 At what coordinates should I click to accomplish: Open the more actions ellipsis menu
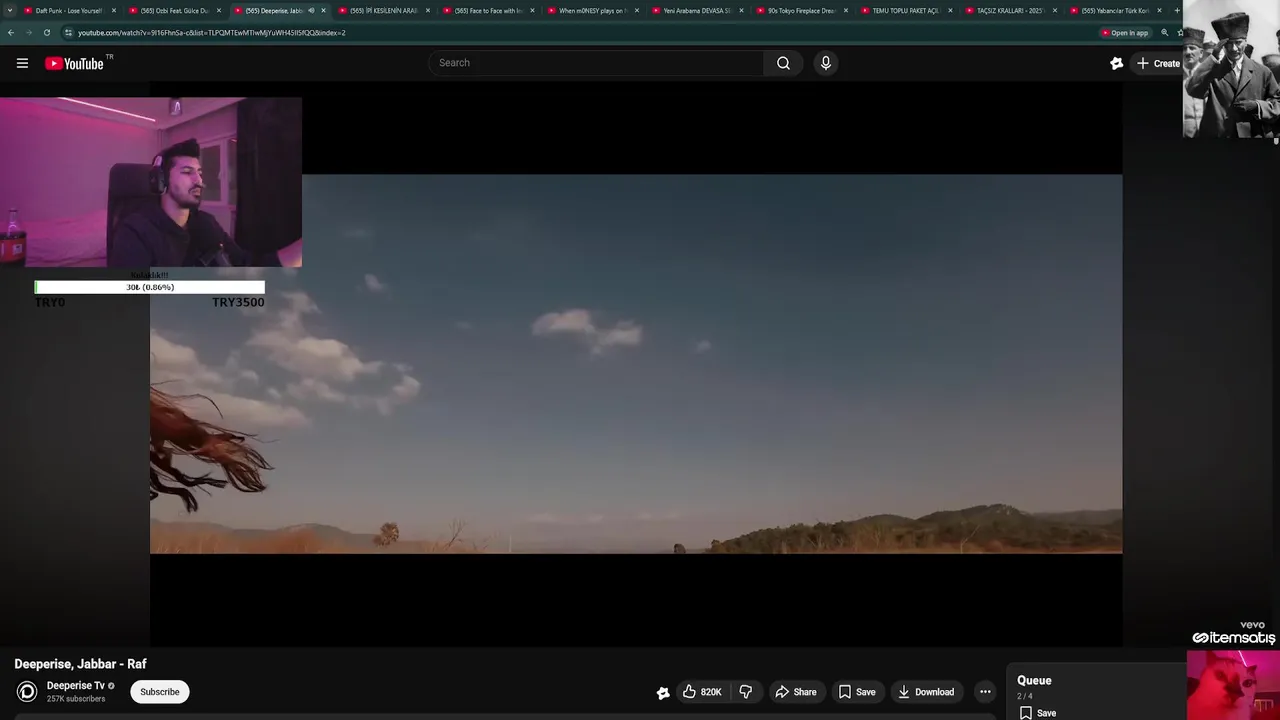click(x=985, y=692)
